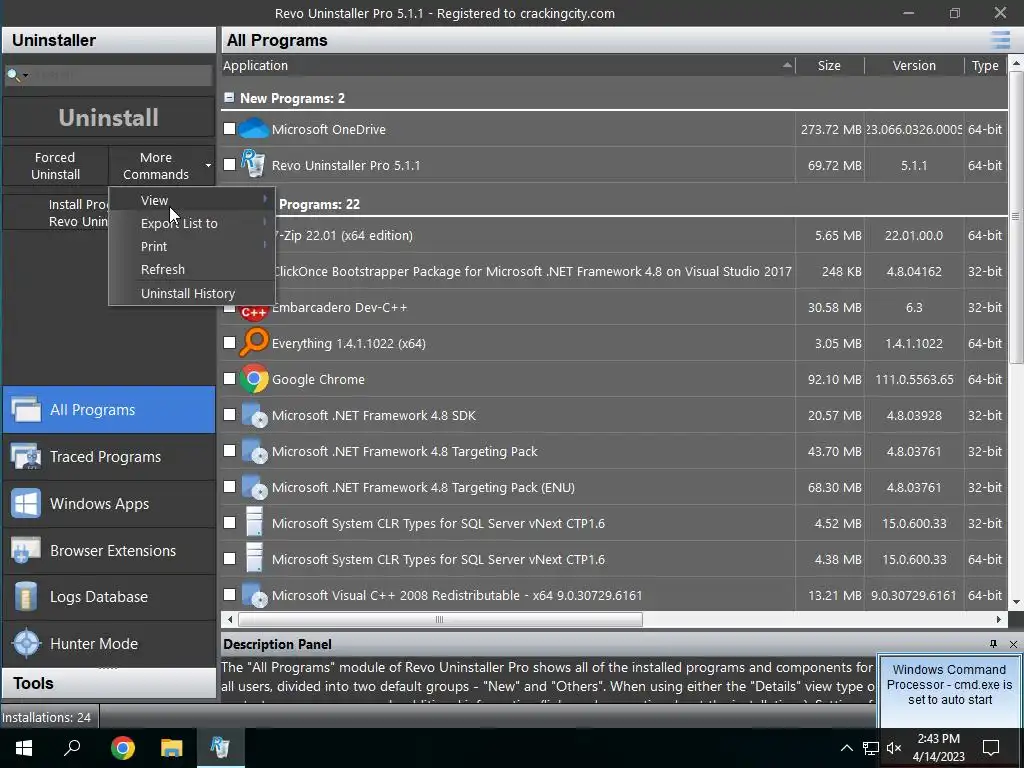Check the Everything 1.4.1.1022 checkbox
Viewport: 1024px width, 768px height.
click(229, 343)
